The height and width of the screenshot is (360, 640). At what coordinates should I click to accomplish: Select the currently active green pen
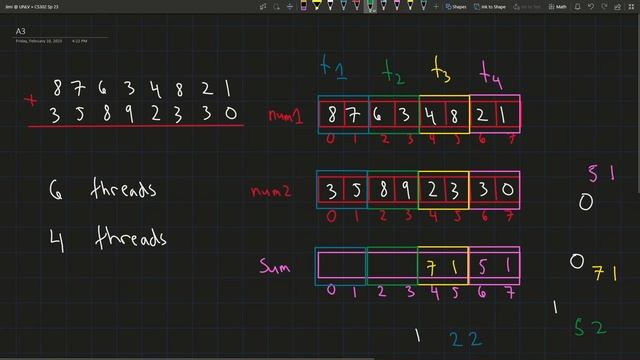tap(370, 6)
